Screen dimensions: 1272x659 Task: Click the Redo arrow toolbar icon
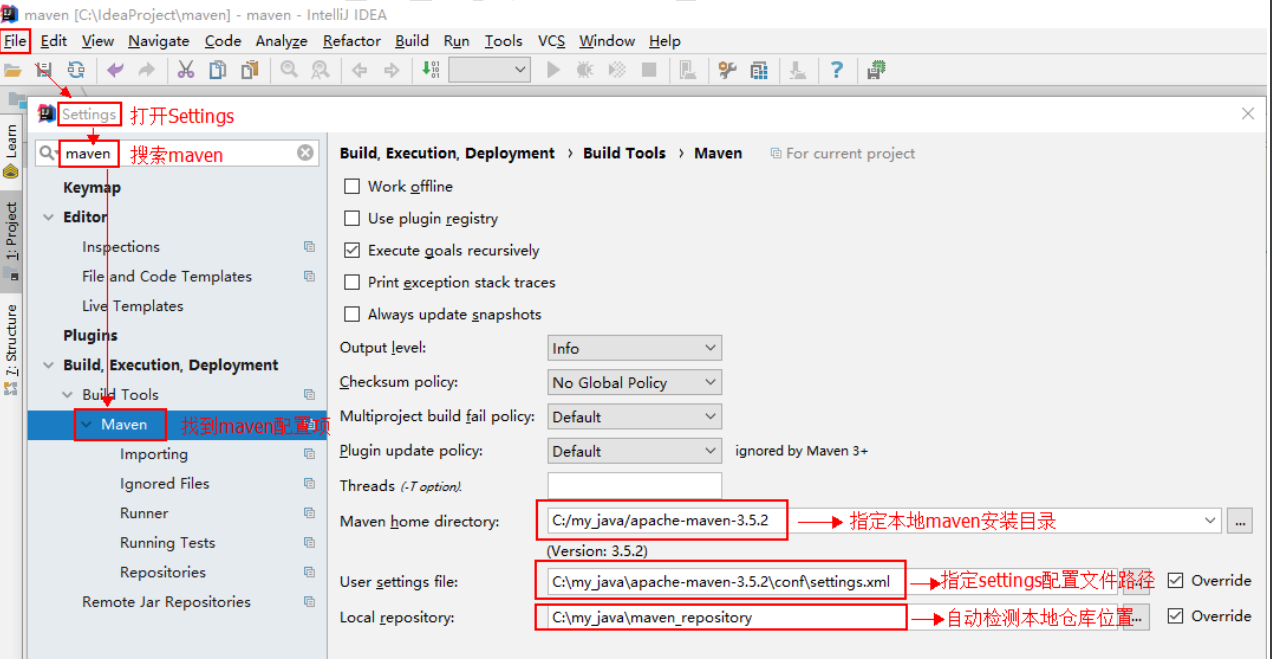[x=146, y=70]
